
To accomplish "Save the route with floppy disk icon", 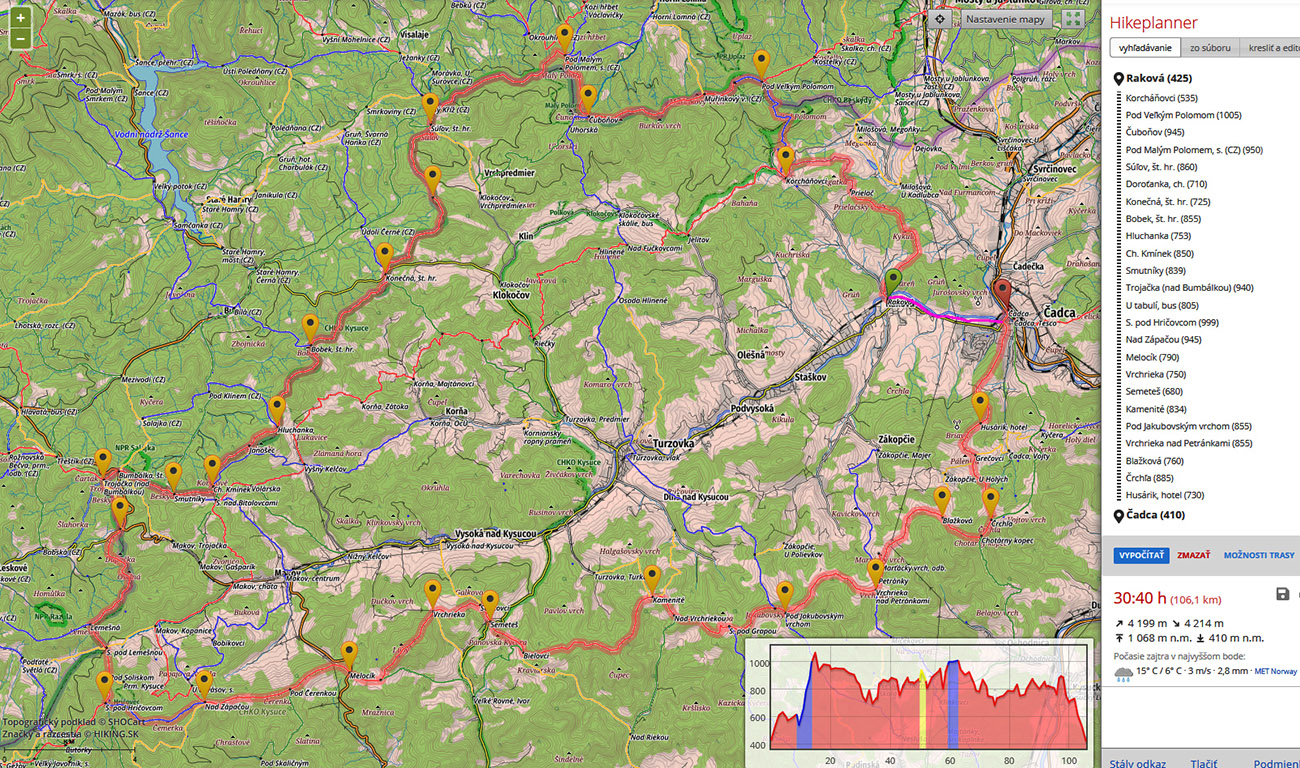I will [1282, 594].
